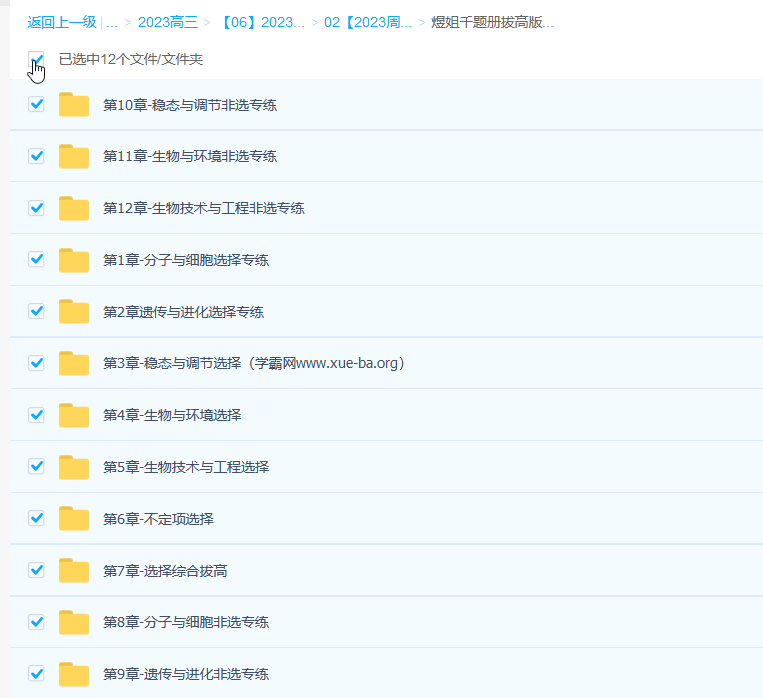This screenshot has height=698, width=763.
Task: Uncheck the 第5章-生物技术与工程选择 checkbox
Action: 37,466
